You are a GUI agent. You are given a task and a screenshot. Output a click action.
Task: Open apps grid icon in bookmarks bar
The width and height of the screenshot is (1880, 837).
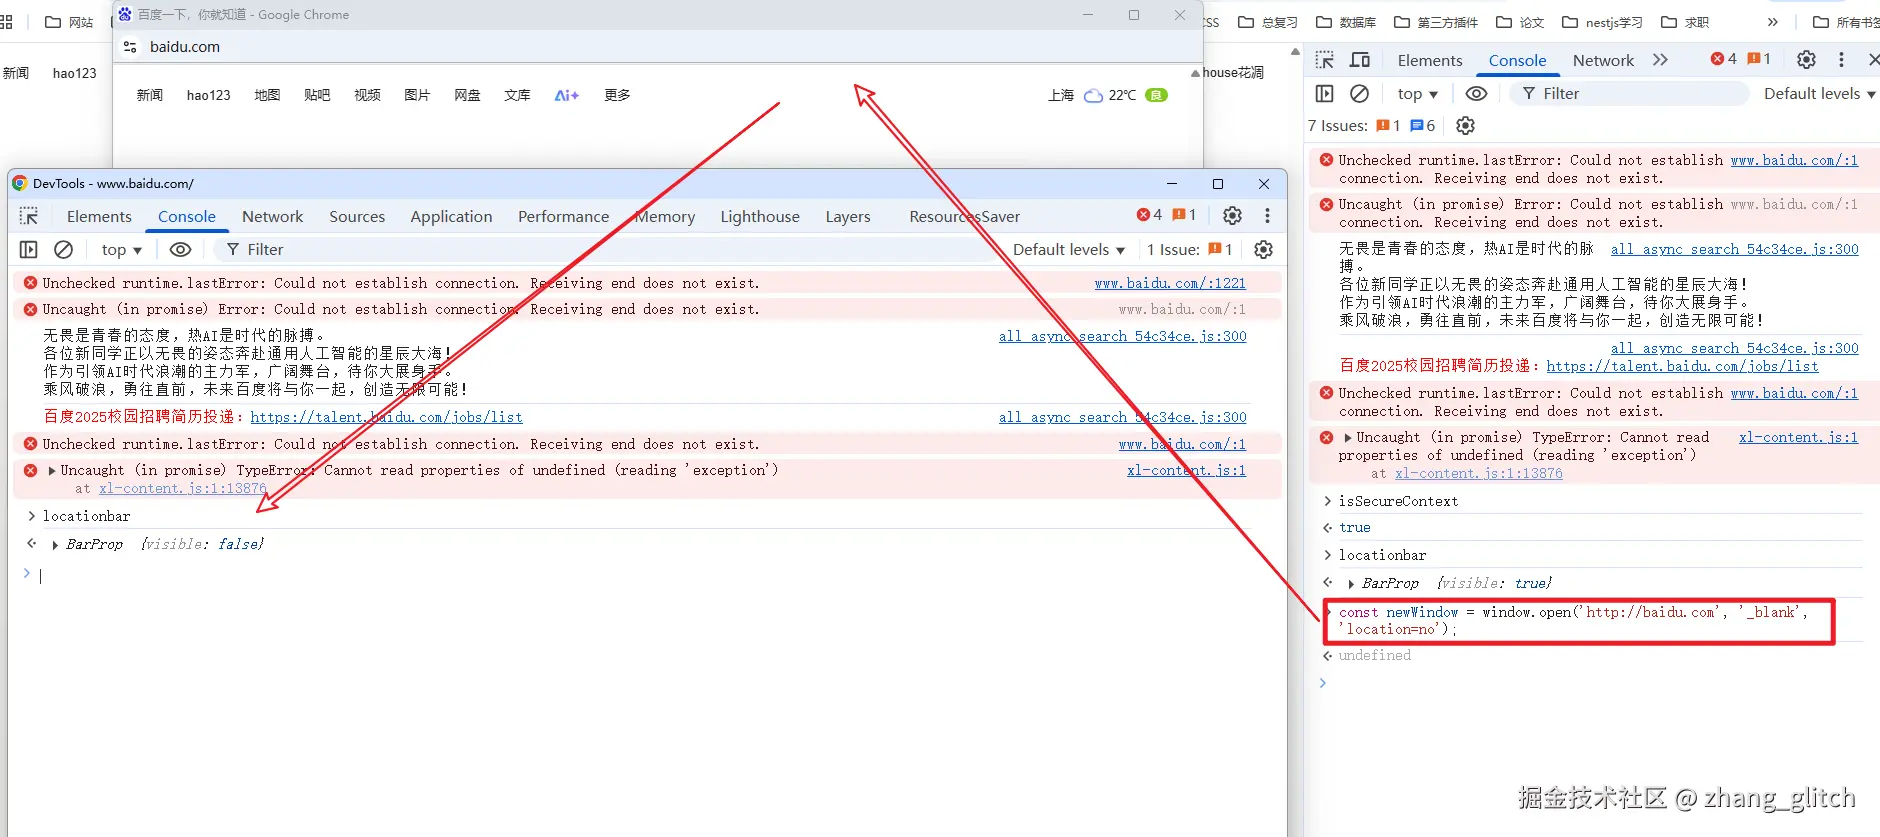(6, 22)
